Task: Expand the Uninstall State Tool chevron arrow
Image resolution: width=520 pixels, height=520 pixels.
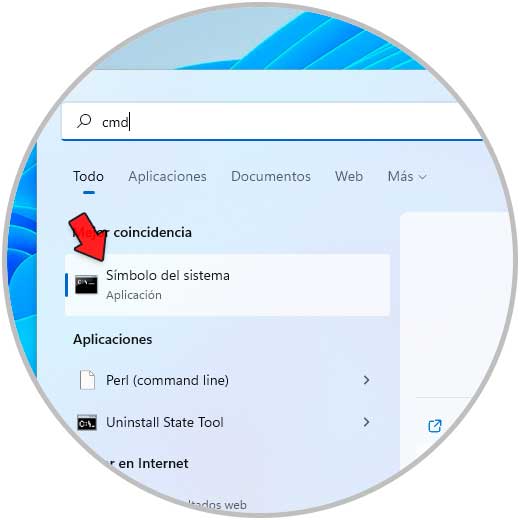Action: pyautogui.click(x=366, y=422)
